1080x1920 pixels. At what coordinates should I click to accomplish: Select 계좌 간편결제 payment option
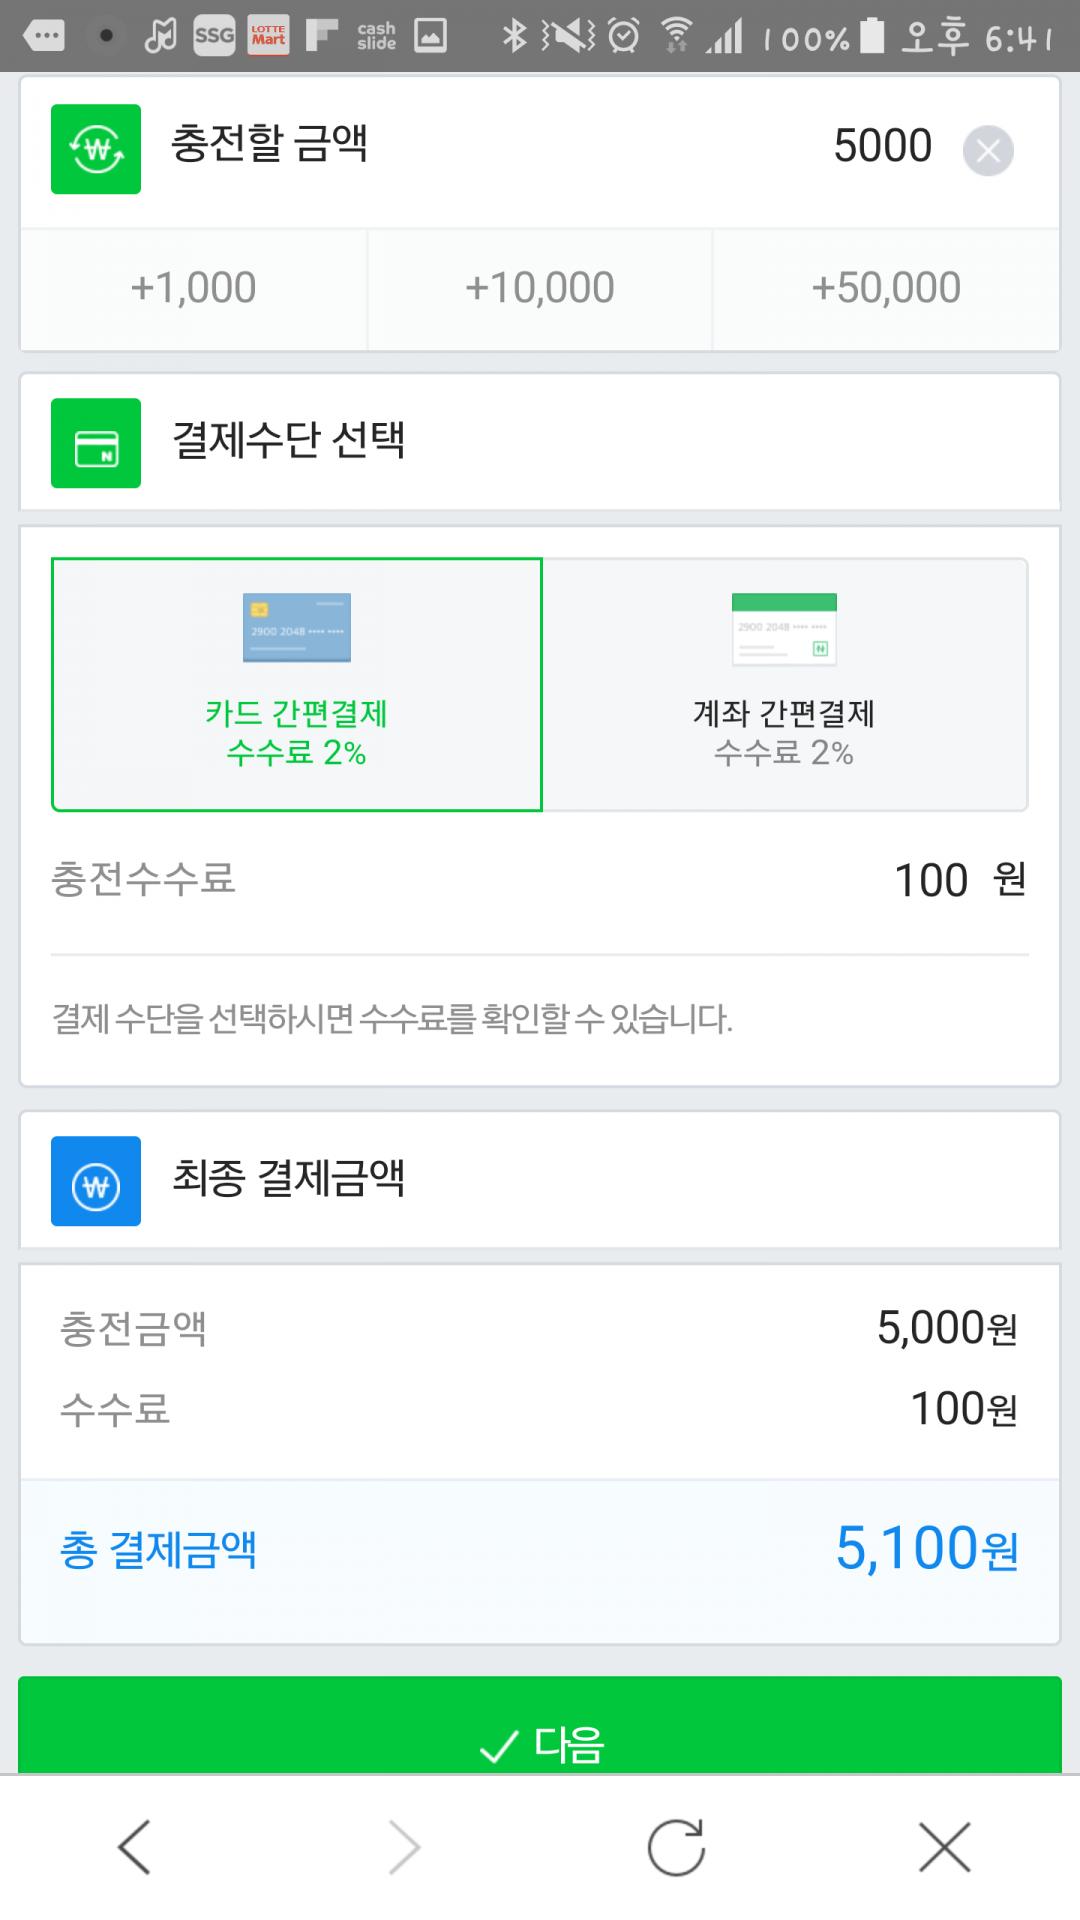pyautogui.click(x=784, y=685)
